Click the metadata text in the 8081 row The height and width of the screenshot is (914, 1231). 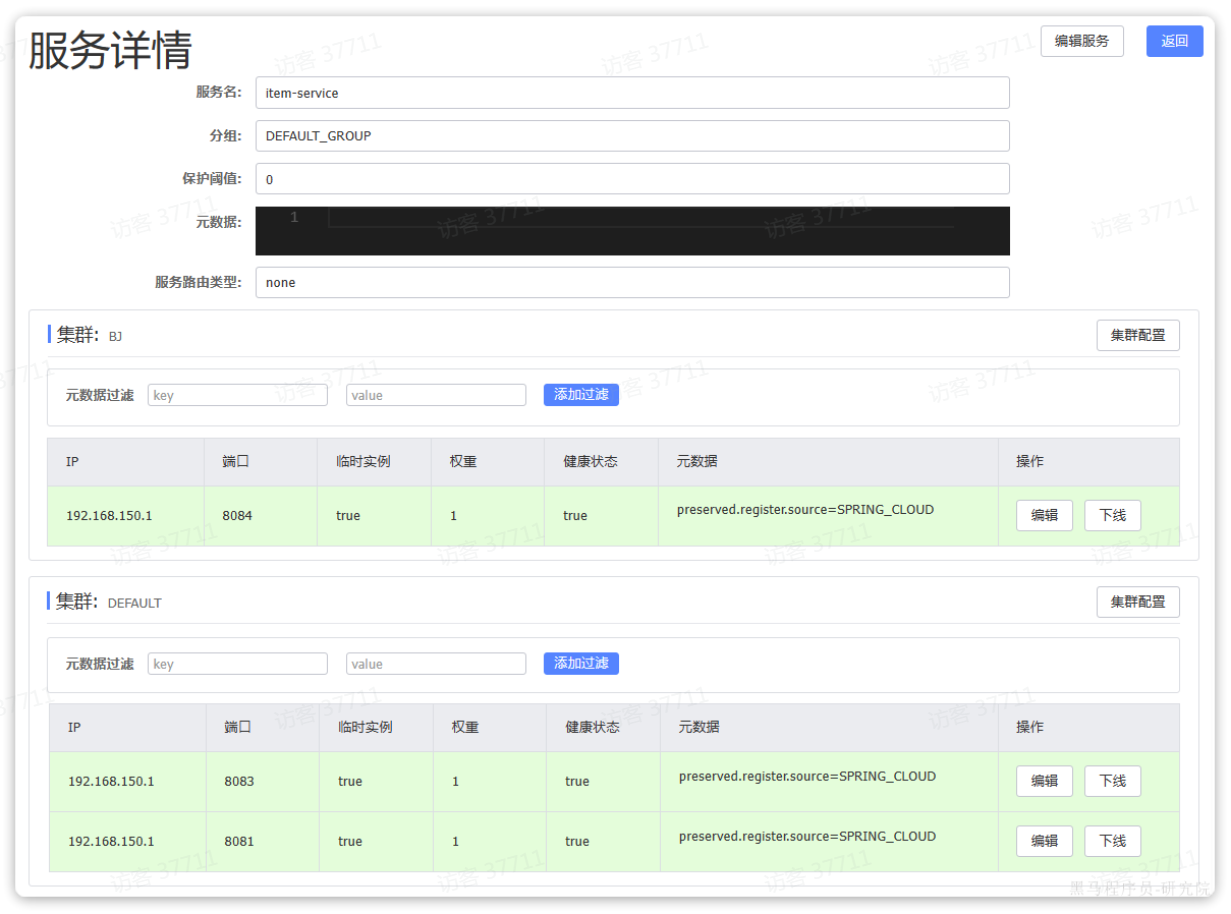pos(807,836)
